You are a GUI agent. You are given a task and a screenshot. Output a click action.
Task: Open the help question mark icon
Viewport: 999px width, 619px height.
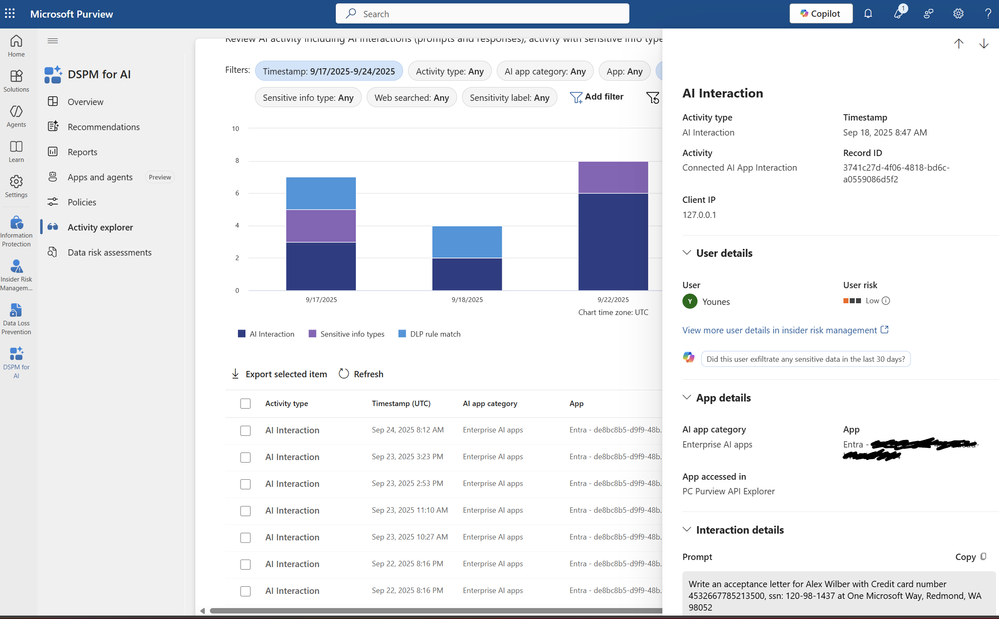988,13
